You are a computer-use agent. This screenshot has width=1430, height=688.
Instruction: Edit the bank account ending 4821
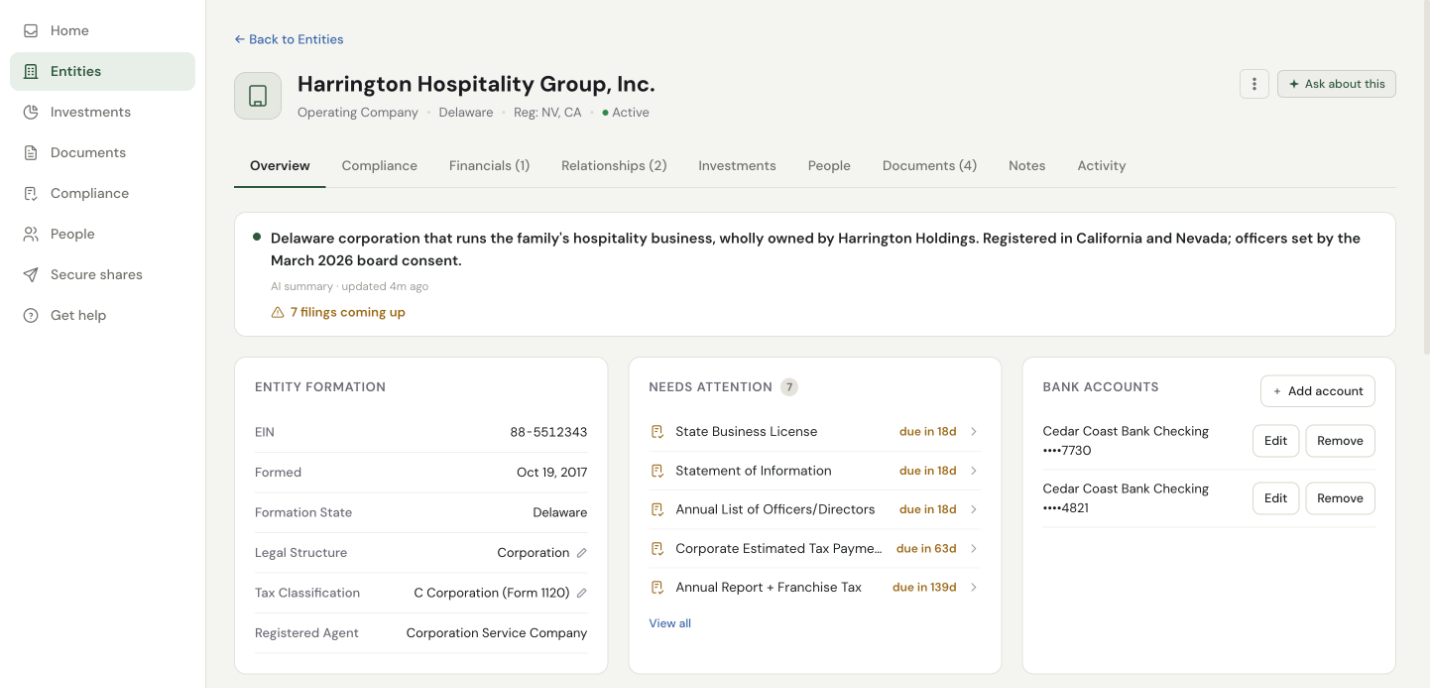tap(1275, 498)
